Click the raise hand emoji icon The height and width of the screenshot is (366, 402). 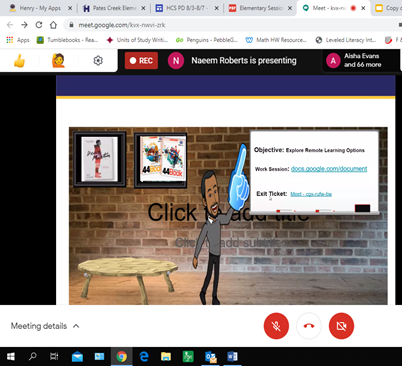click(58, 61)
